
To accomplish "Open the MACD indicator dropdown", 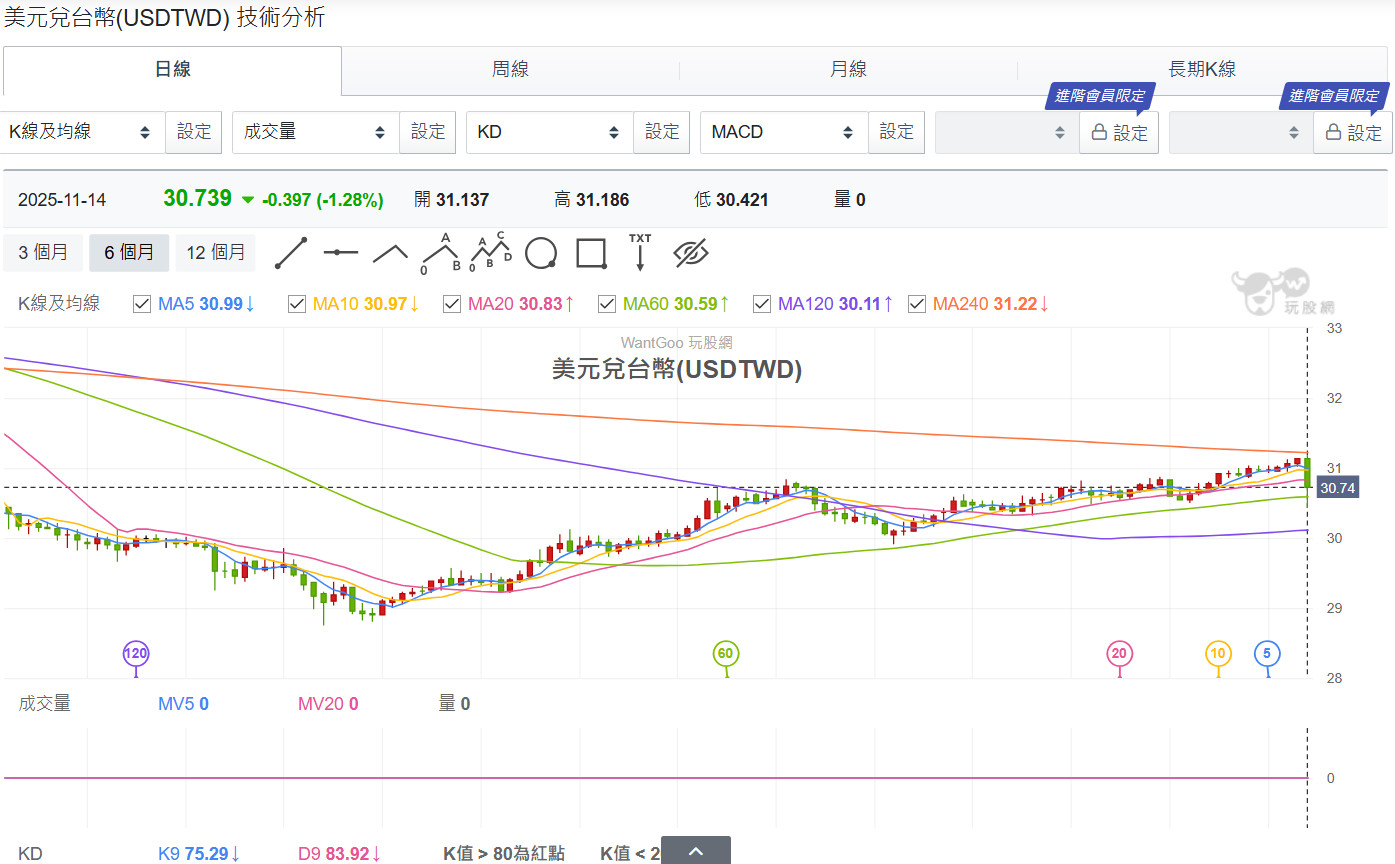I will pos(783,131).
